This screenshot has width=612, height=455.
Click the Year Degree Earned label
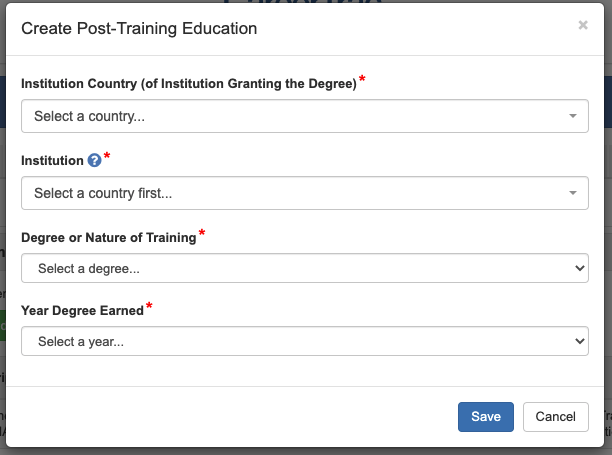pyautogui.click(x=82, y=311)
